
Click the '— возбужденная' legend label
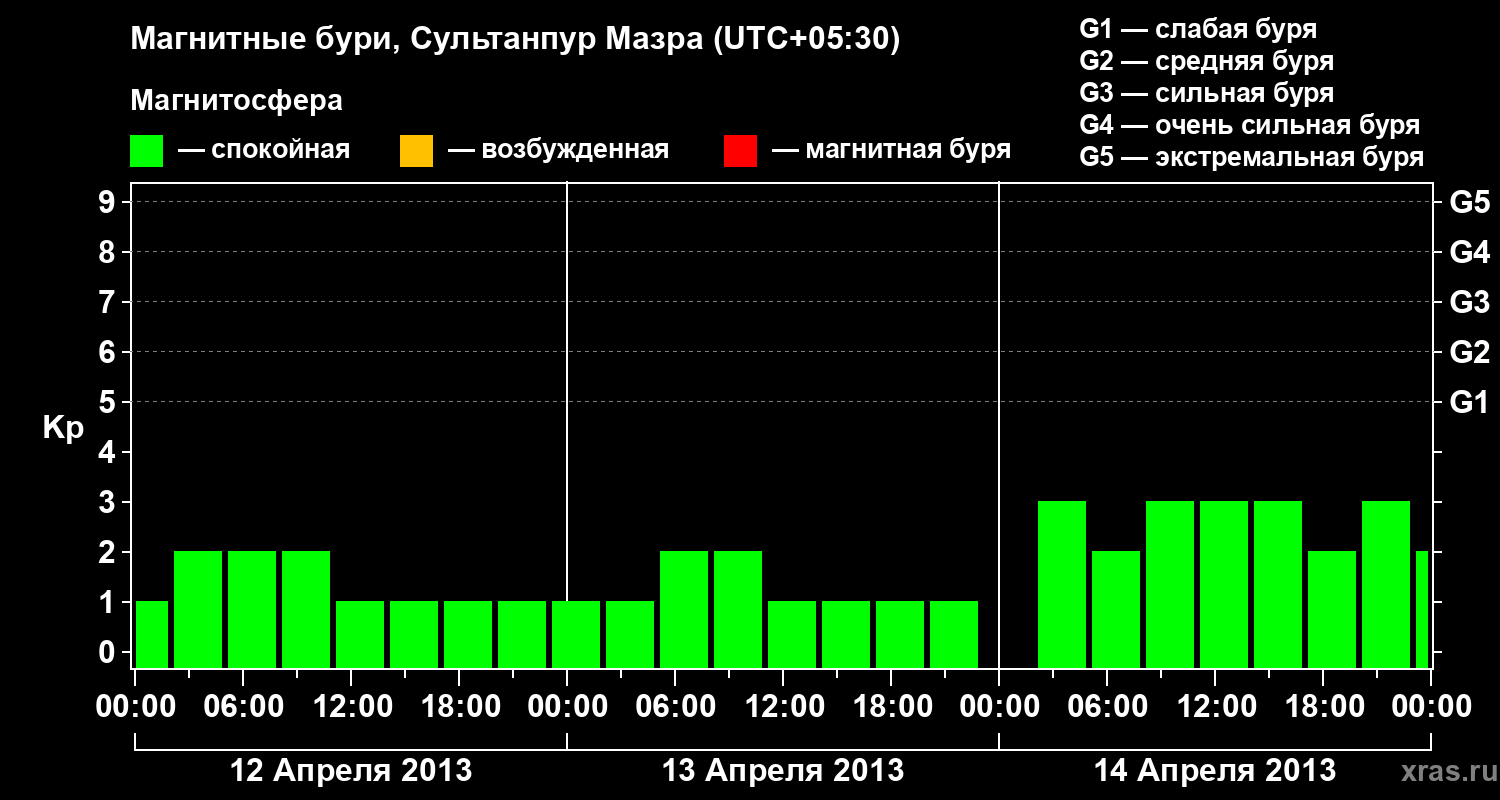click(558, 151)
